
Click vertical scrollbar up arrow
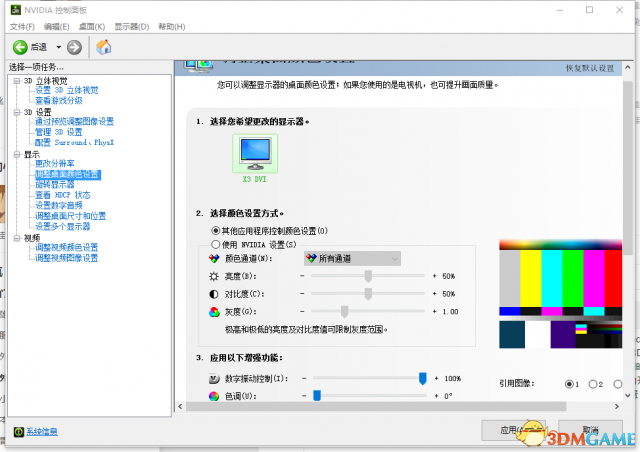pyautogui.click(x=628, y=67)
